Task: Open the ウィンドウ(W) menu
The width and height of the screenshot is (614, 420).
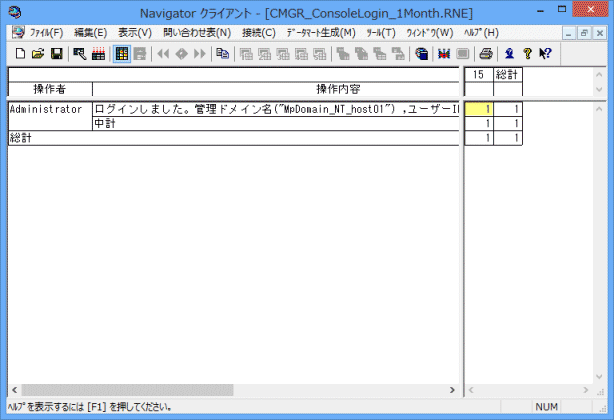Action: click(430, 33)
